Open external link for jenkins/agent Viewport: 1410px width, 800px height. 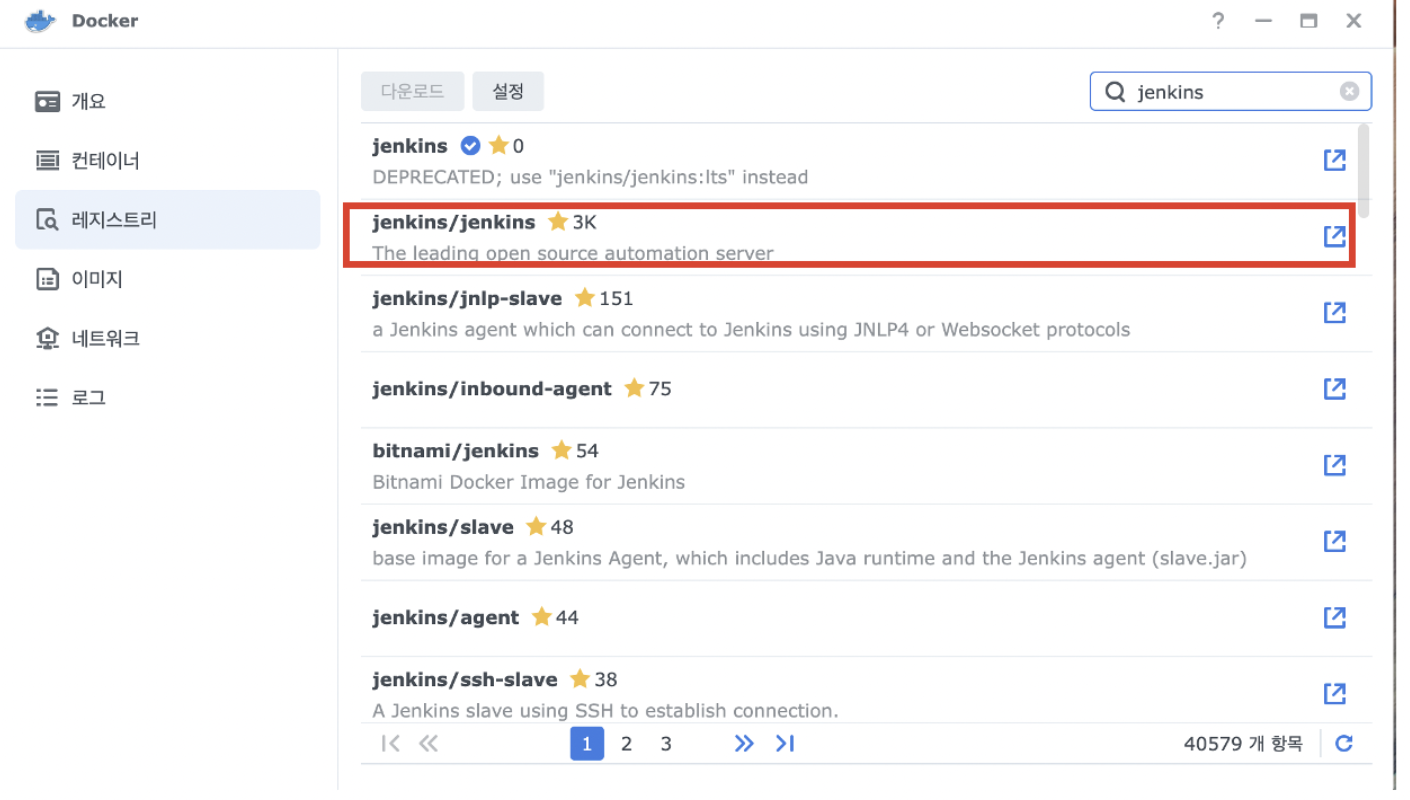pos(1334,617)
